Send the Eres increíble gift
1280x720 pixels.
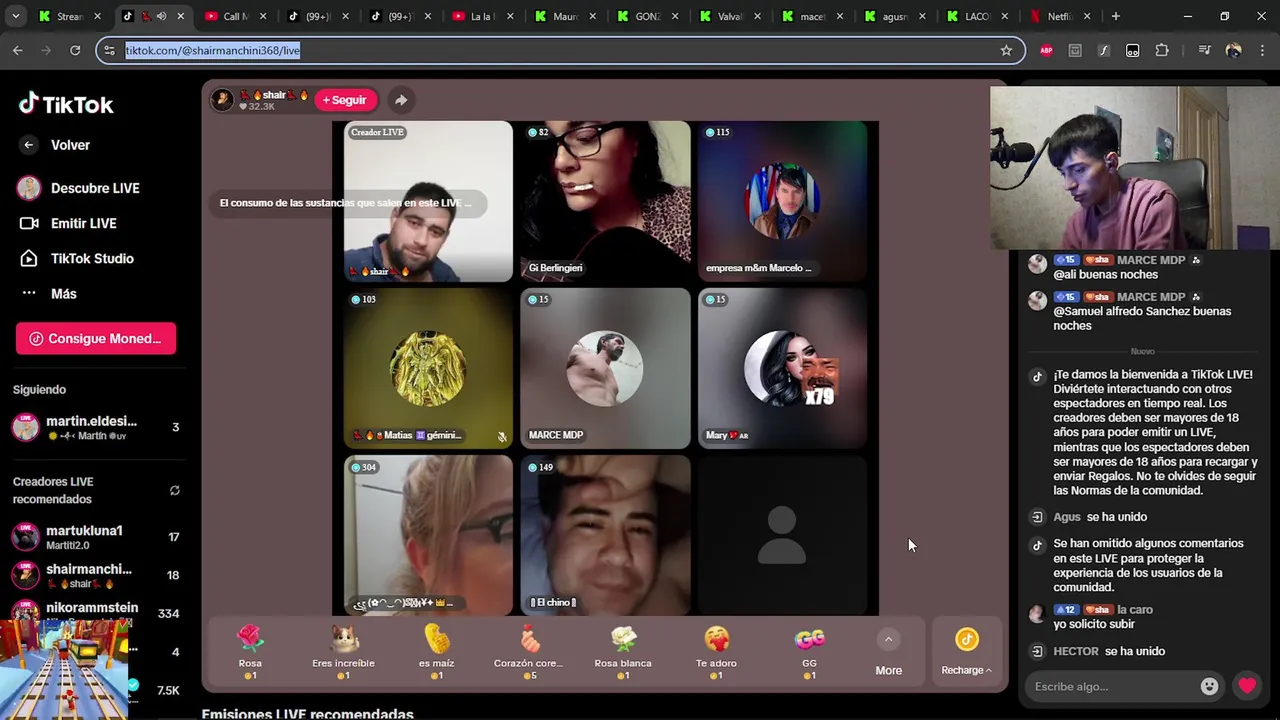click(343, 651)
